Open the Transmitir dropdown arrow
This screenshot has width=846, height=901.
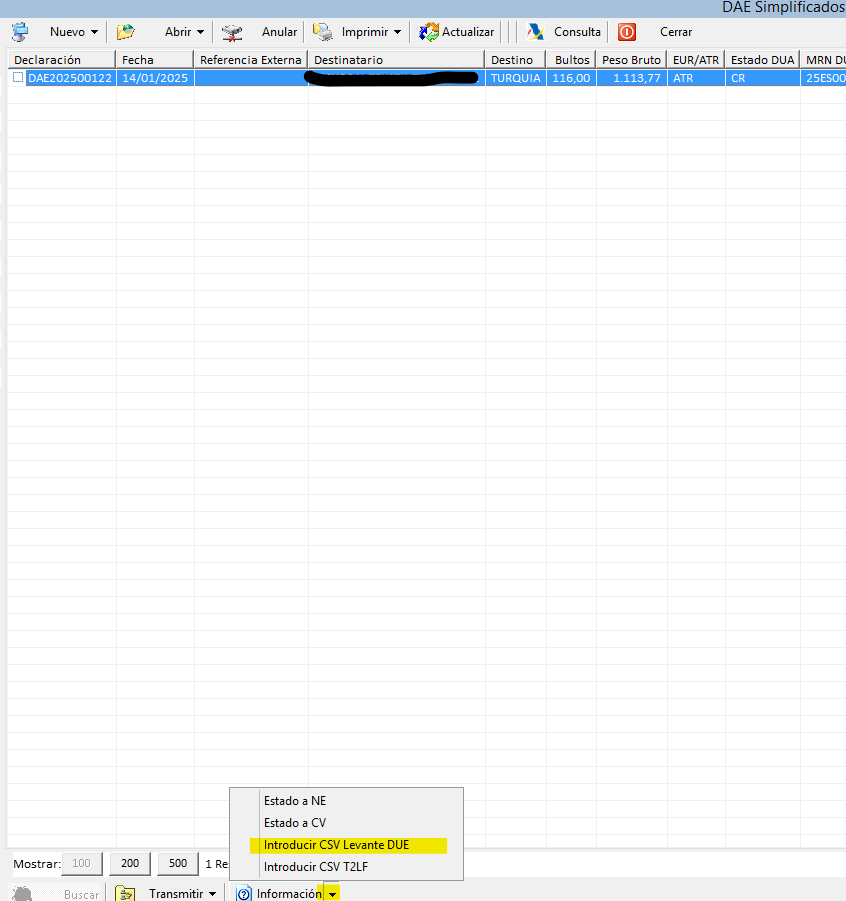212,893
